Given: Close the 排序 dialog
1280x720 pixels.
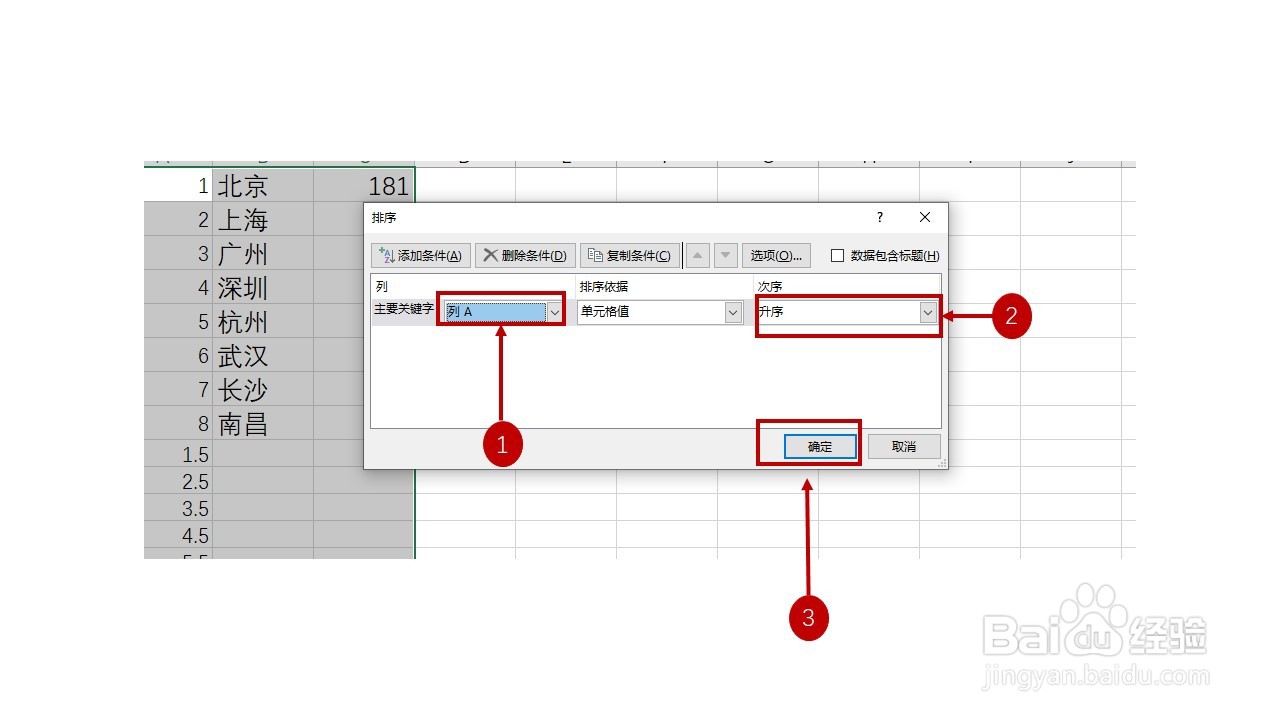Looking at the screenshot, I should tap(925, 217).
